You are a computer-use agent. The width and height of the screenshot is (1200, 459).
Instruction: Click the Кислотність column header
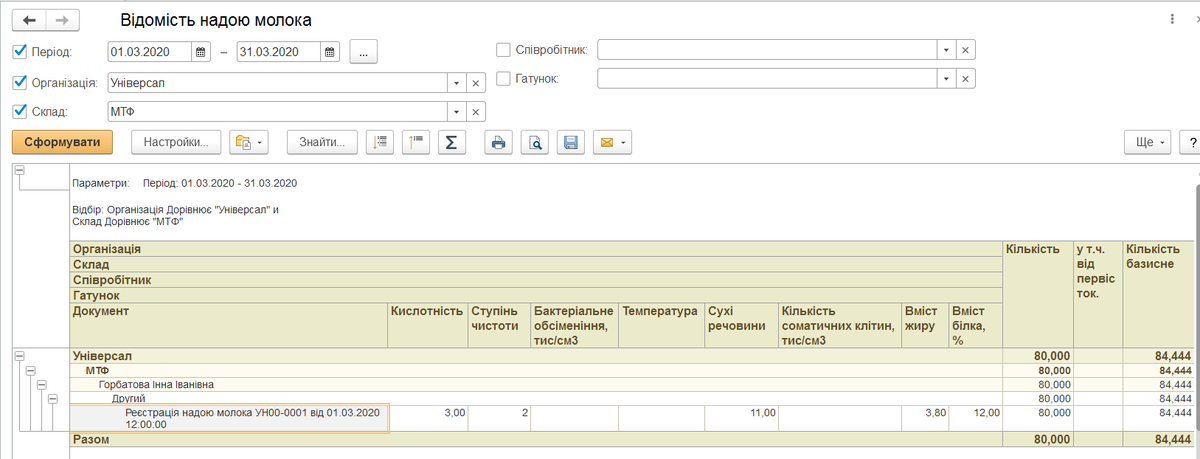pos(428,326)
